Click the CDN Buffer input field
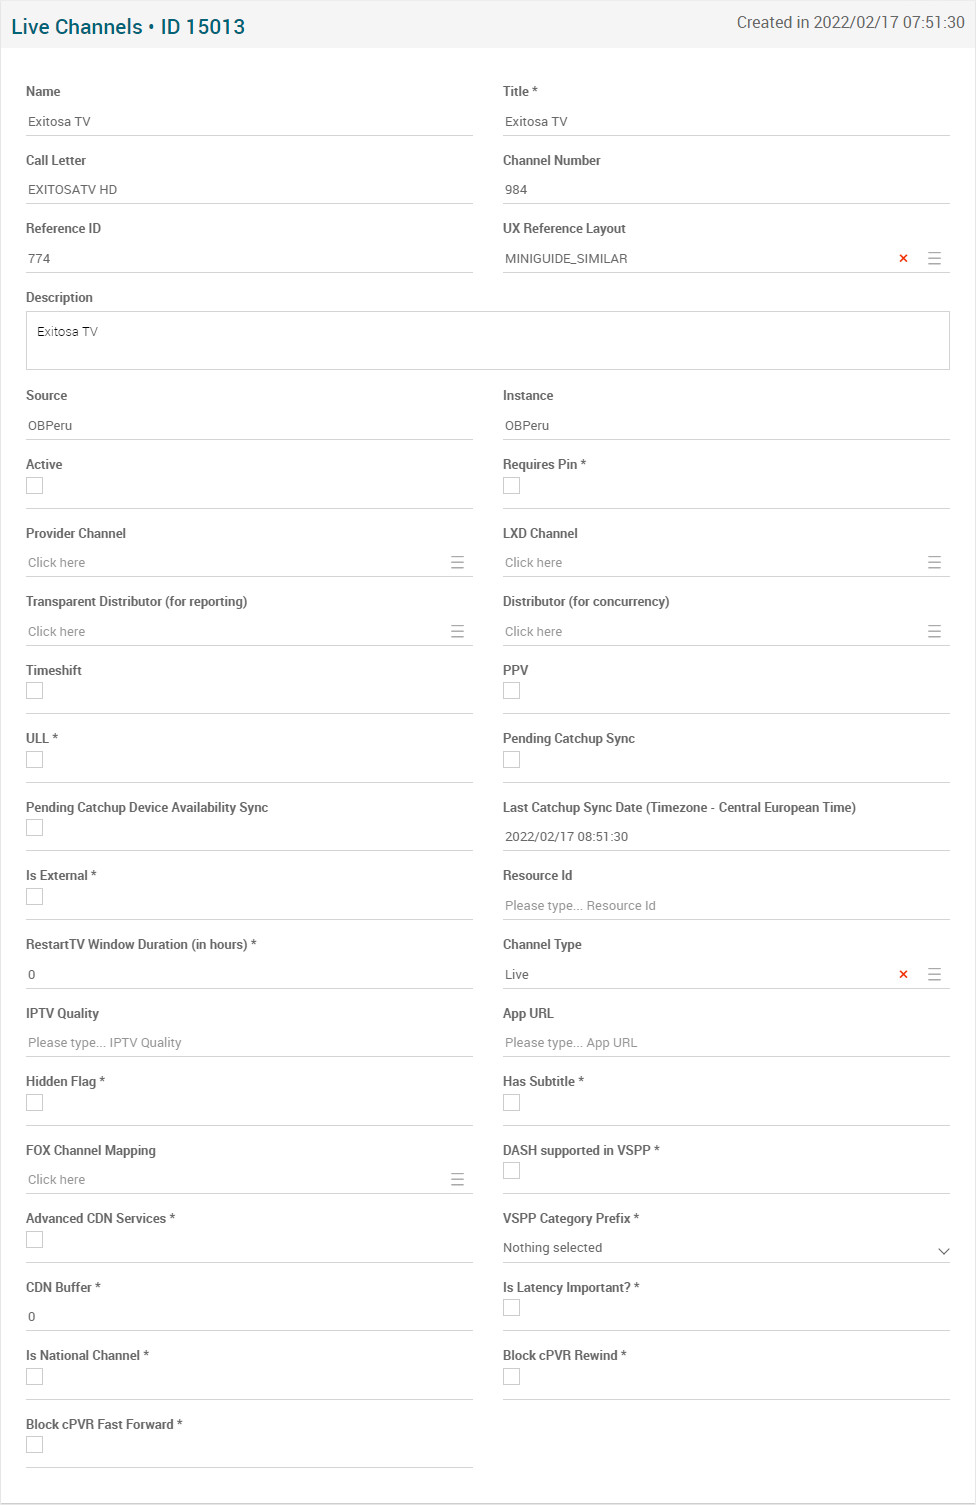 tap(249, 1317)
